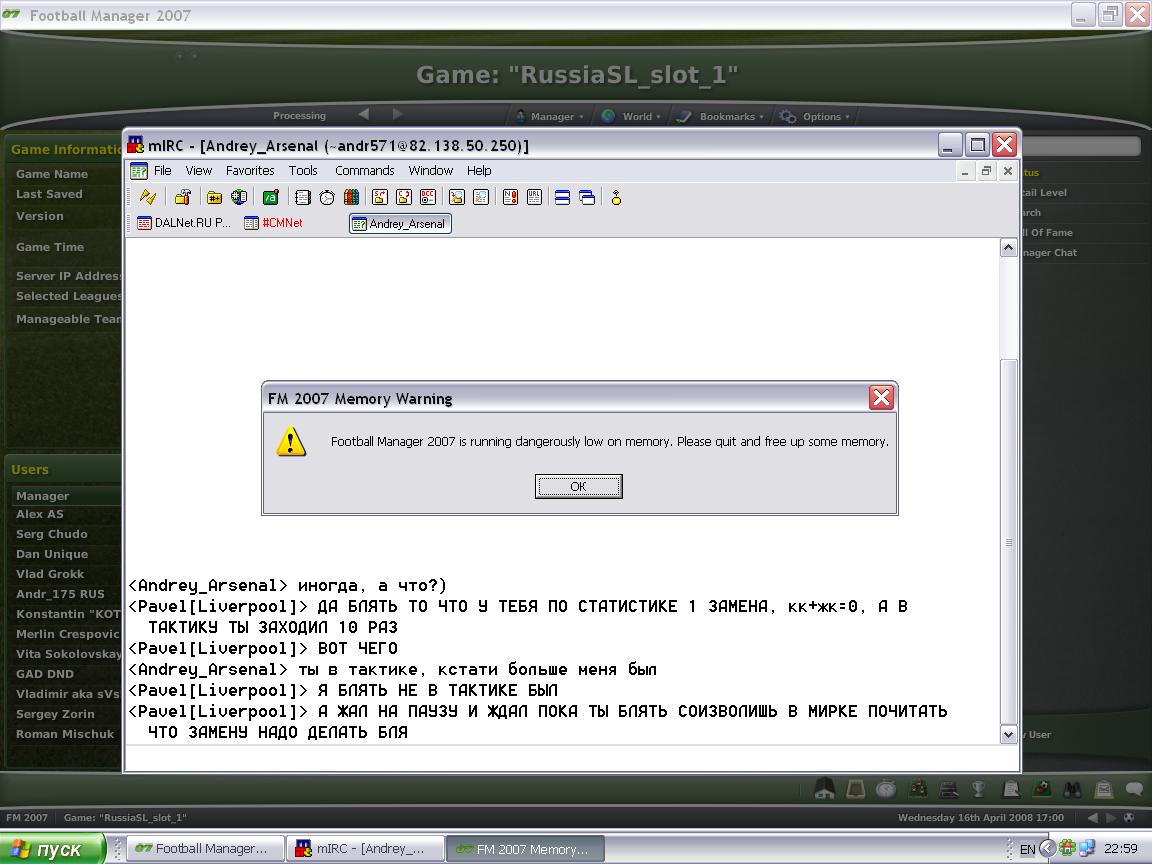The height and width of the screenshot is (864, 1152).
Task: Click the Timer stopwatch toolbar icon
Action: (327, 198)
